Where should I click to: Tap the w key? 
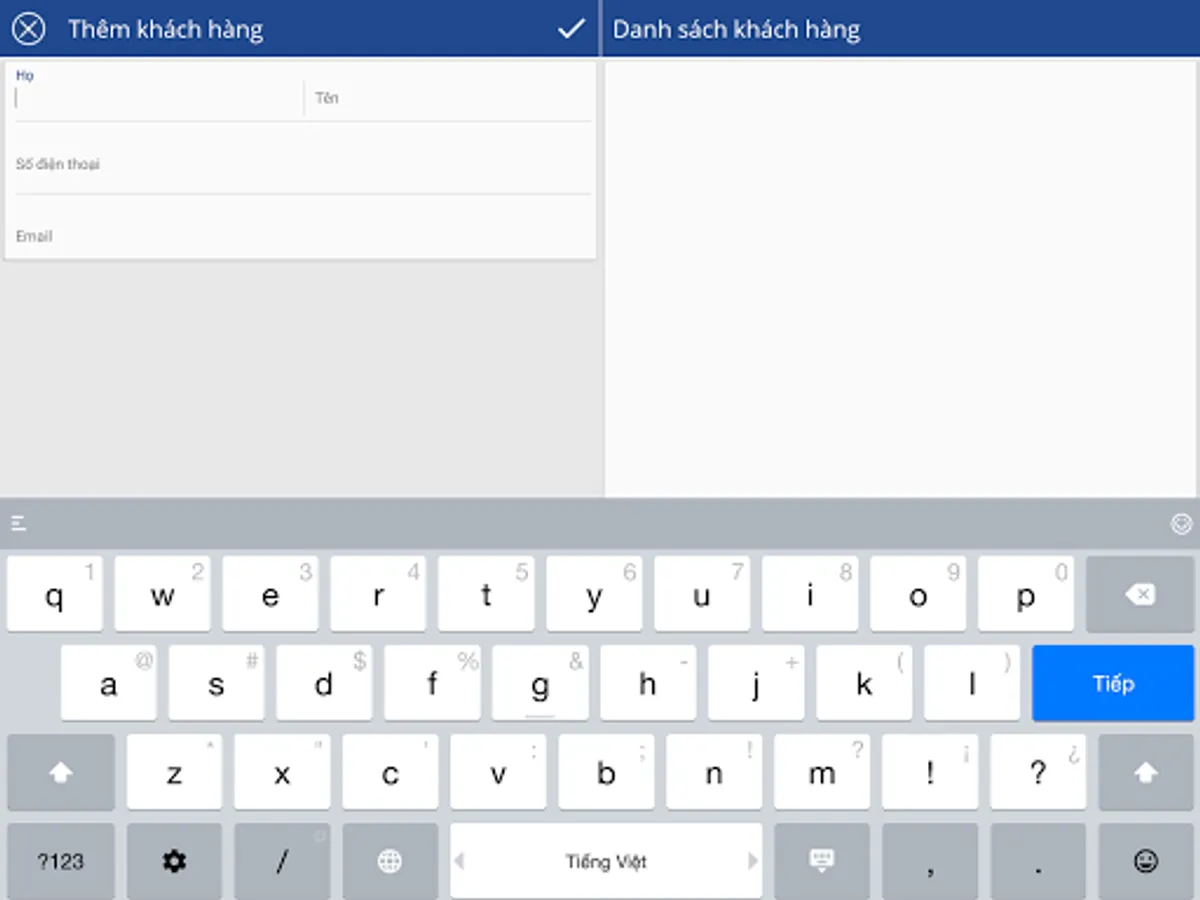pyautogui.click(x=162, y=595)
